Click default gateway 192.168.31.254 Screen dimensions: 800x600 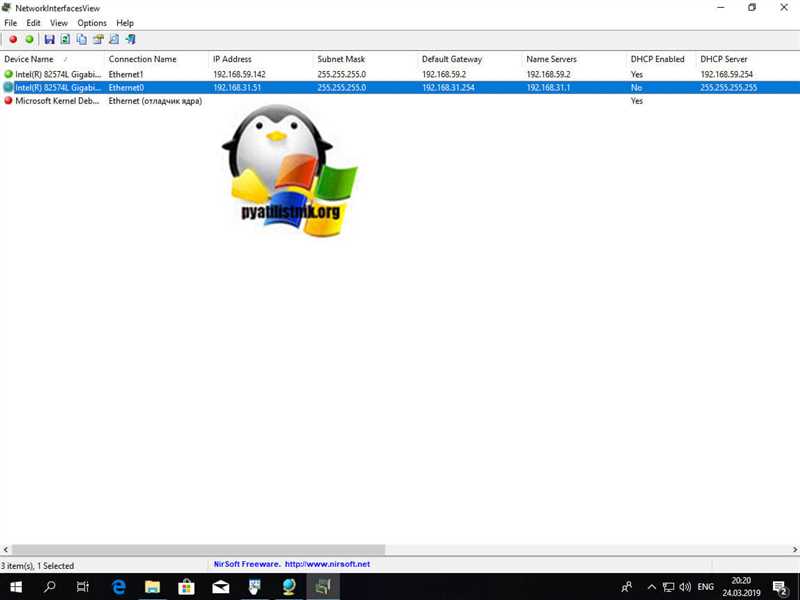click(x=448, y=87)
